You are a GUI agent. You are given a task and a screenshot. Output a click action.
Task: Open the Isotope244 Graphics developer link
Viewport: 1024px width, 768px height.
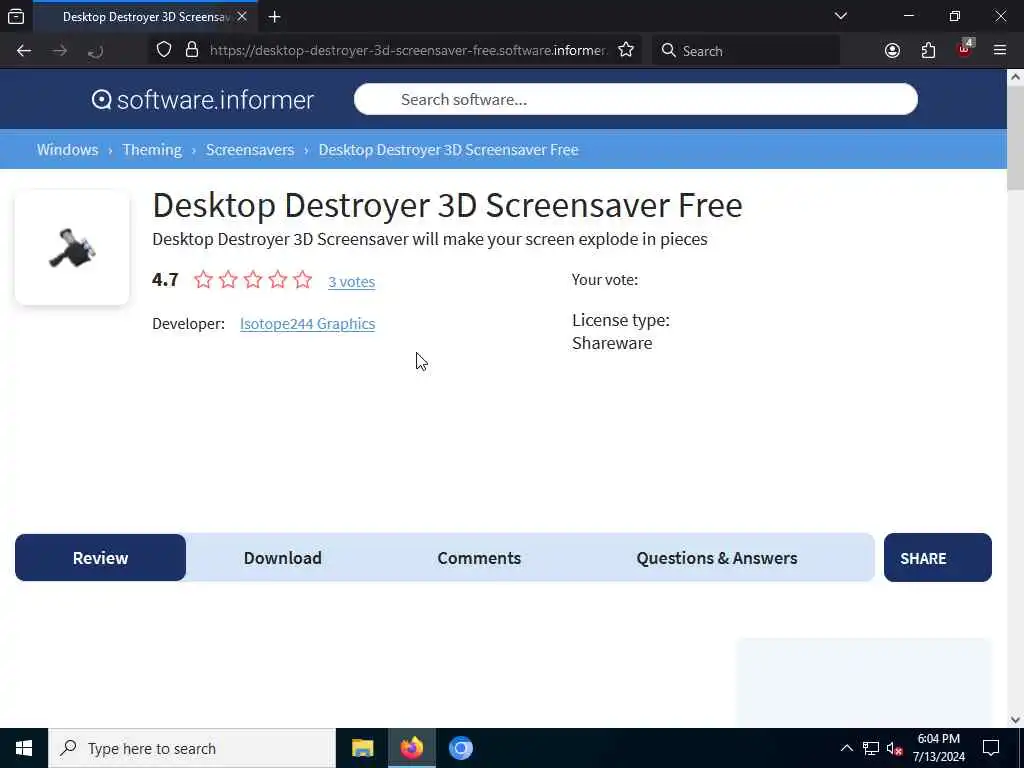307,323
